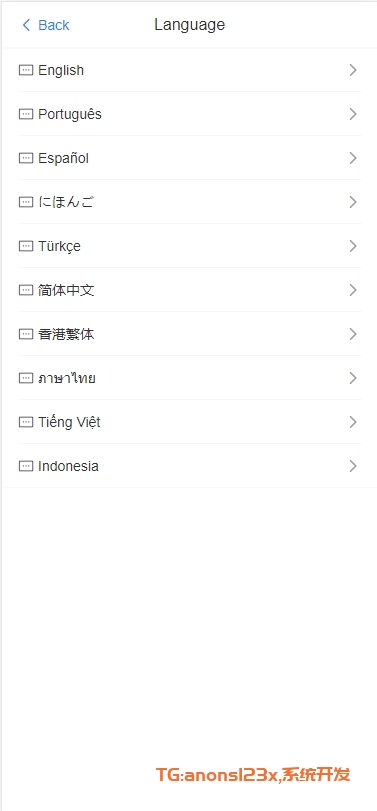The width and height of the screenshot is (377, 811).
Task: Open the English row chevron
Action: coord(353,70)
